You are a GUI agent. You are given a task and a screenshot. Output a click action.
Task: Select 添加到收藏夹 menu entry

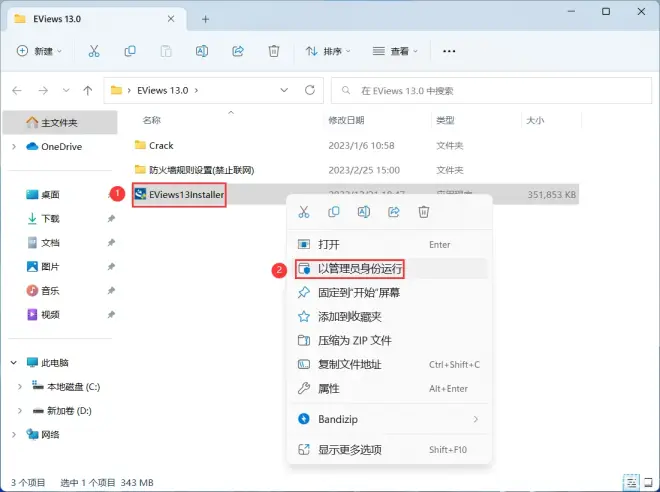tap(389, 316)
